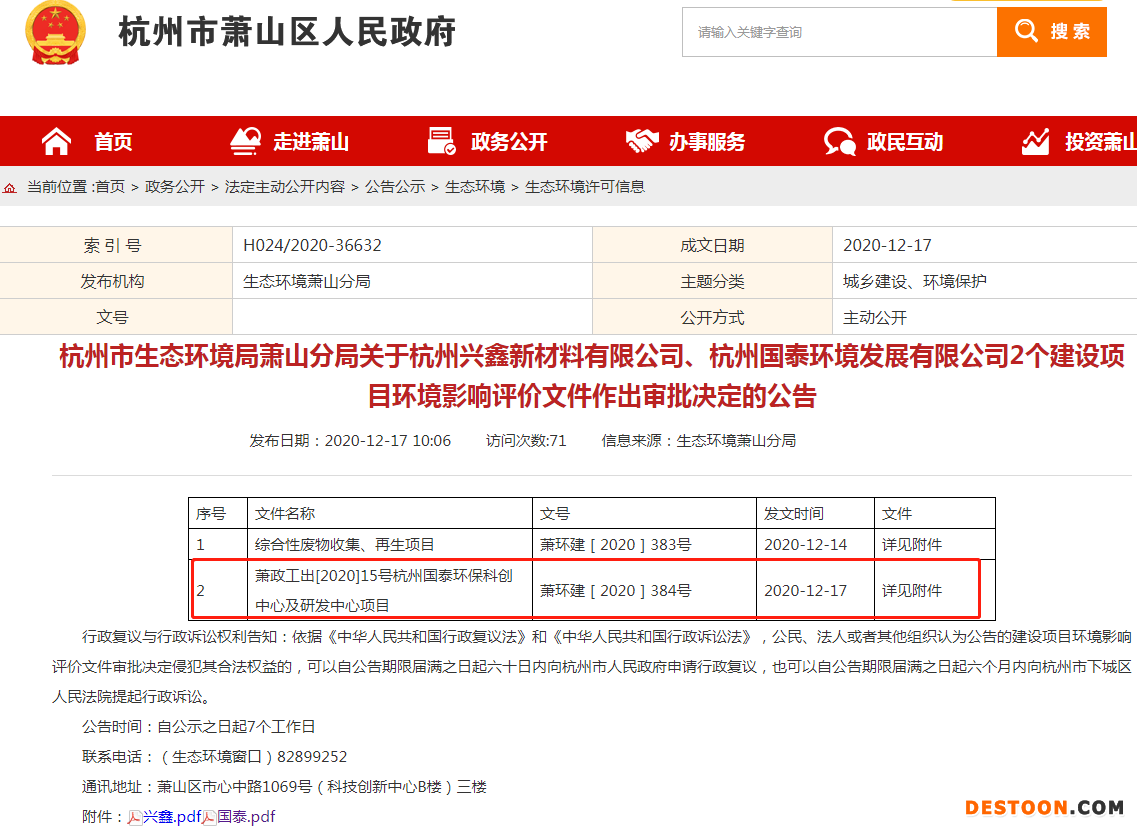Click the house icon beside 首页
This screenshot has width=1137, height=830.
click(56, 142)
